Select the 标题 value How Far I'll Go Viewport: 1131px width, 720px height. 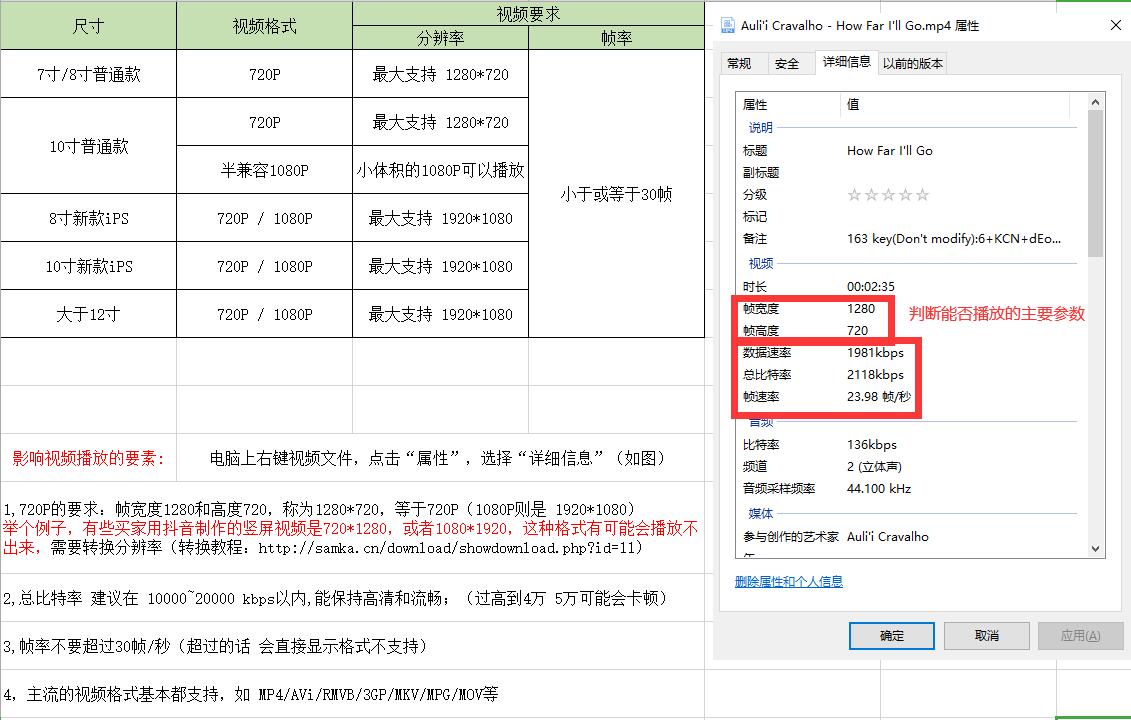(x=888, y=150)
